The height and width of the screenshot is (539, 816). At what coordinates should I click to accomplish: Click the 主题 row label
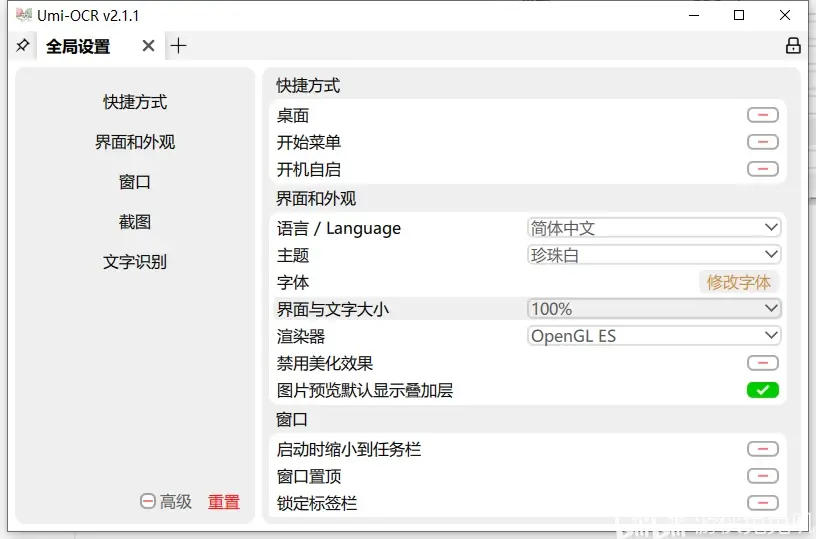(x=293, y=255)
